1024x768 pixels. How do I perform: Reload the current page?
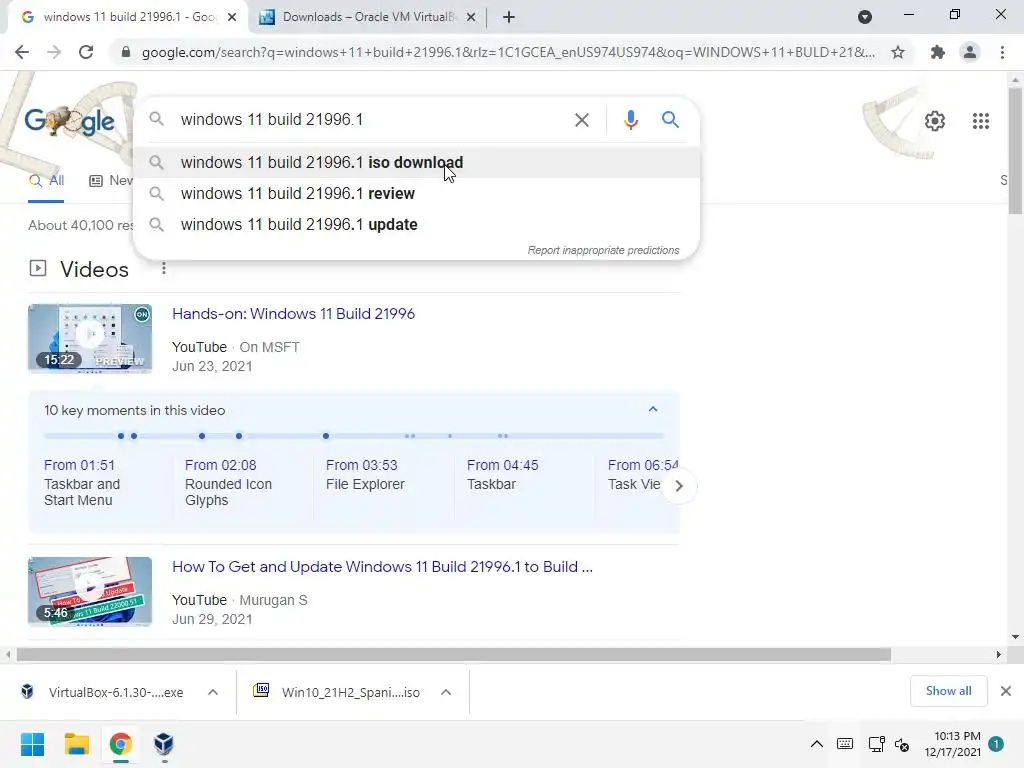pyautogui.click(x=86, y=52)
